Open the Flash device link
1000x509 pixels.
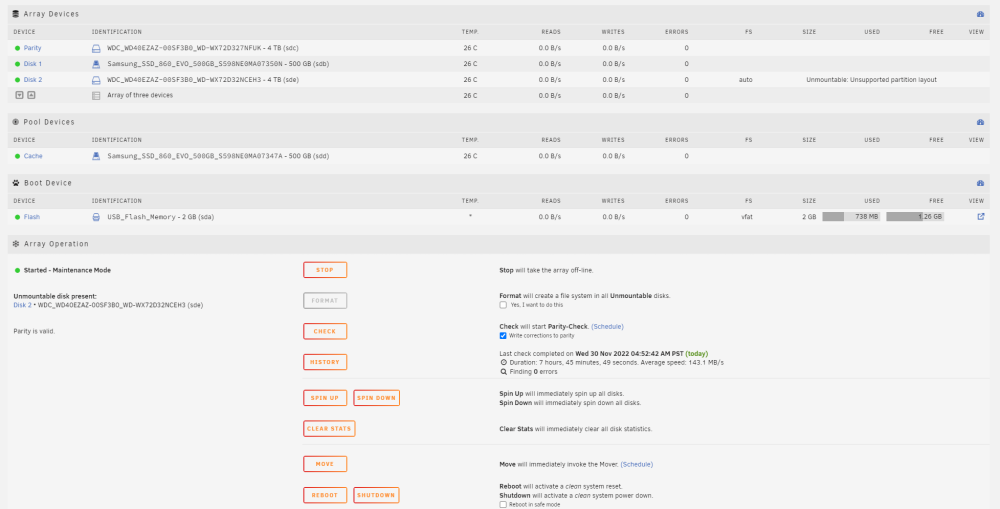pos(32,217)
